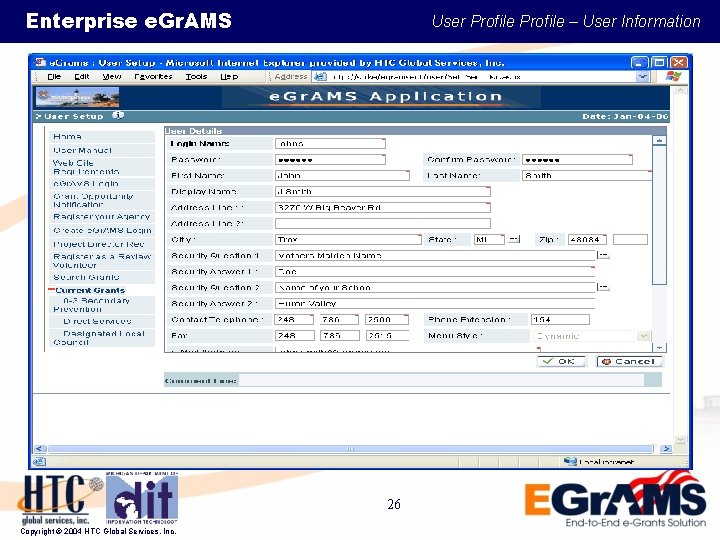Image resolution: width=720 pixels, height=540 pixels.
Task: Click the City input field
Action: [348, 240]
